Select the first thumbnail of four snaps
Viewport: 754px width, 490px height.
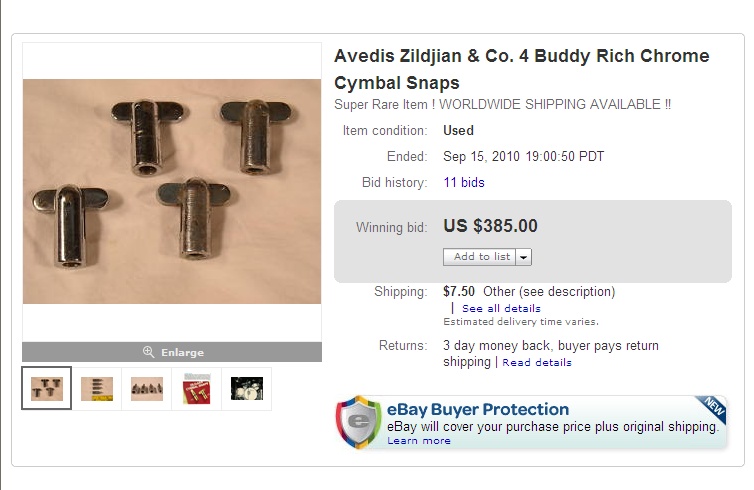47,388
